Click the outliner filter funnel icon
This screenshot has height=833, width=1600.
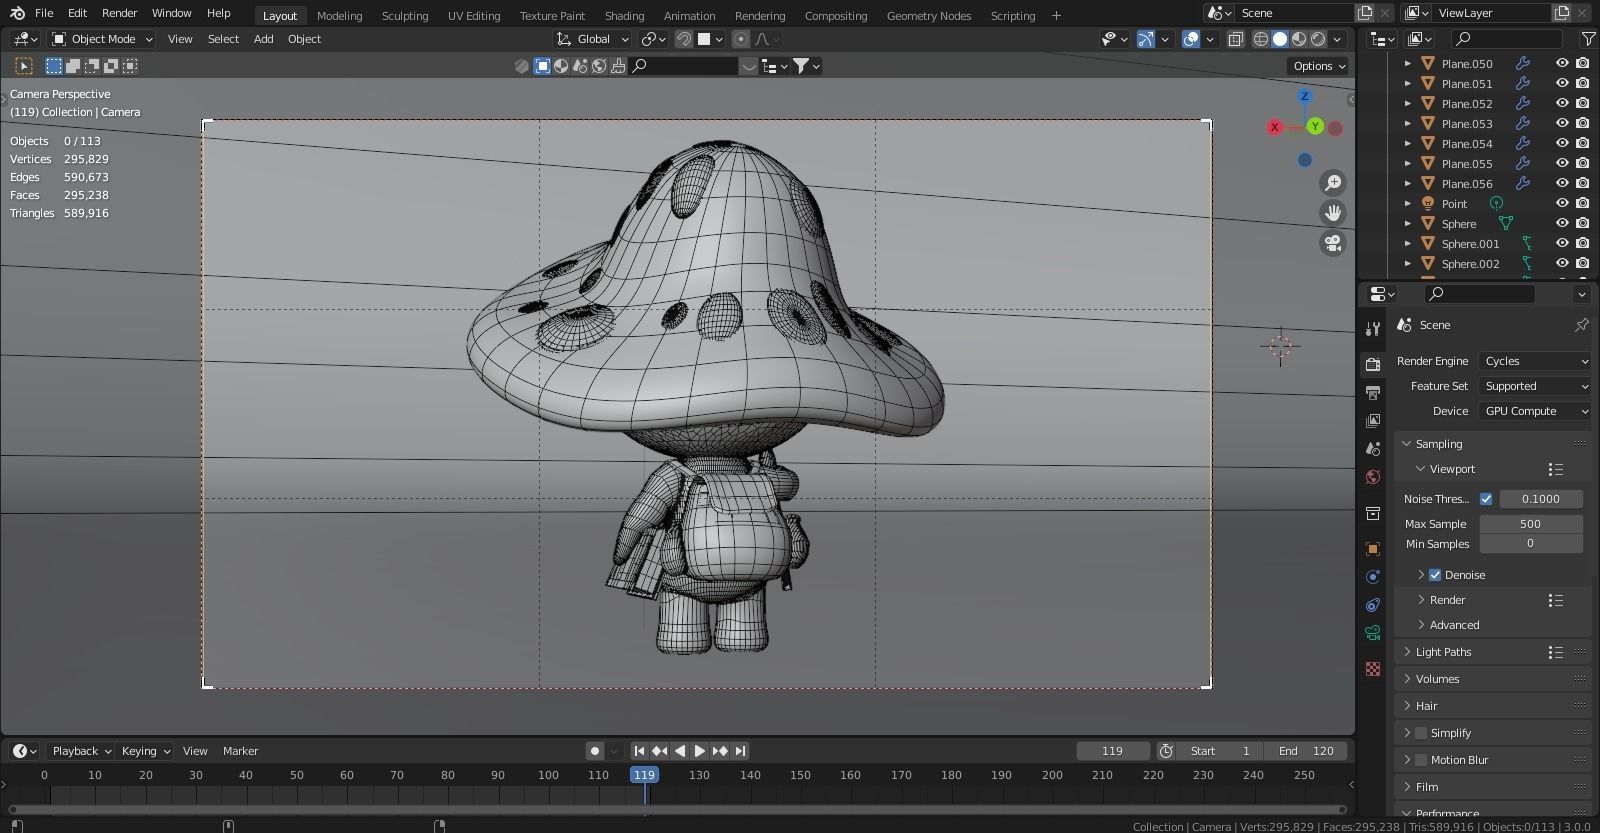[x=1588, y=39]
